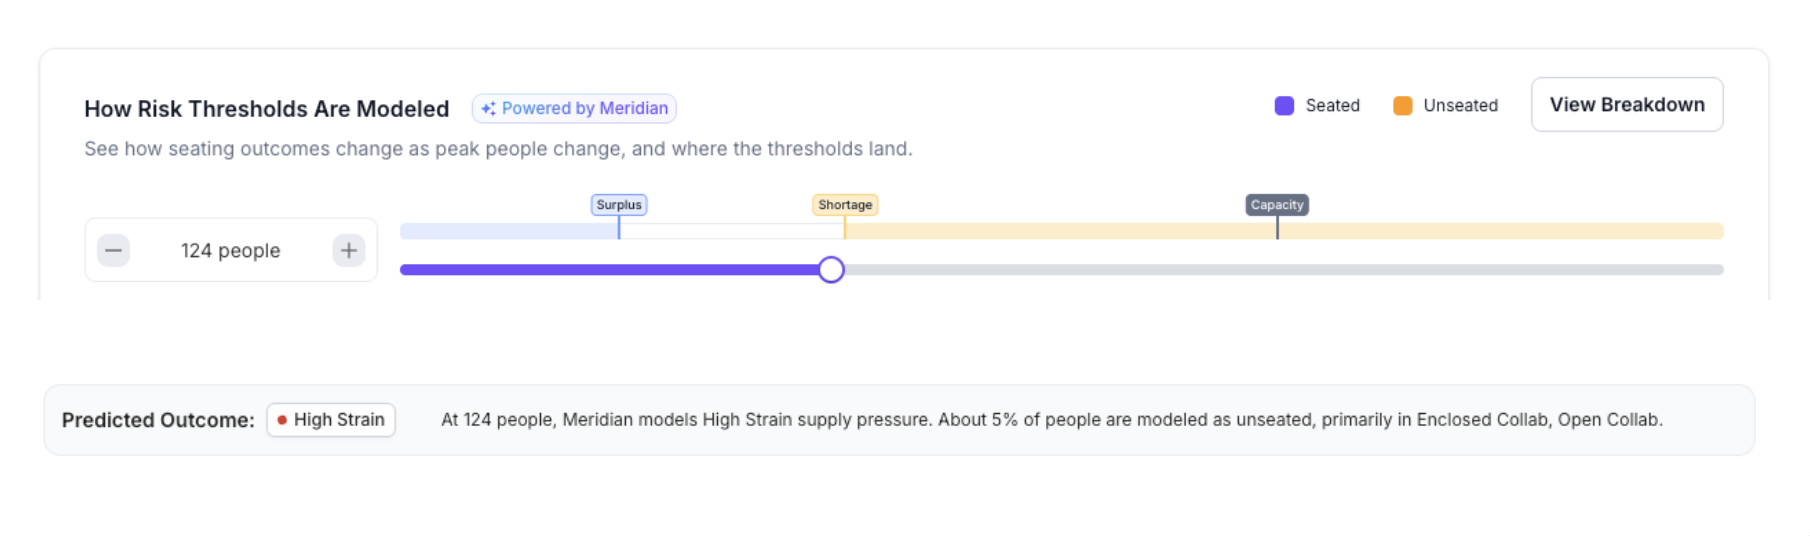Screen dimensions: 1810x536
Task: Click the circular slider handle
Action: pos(831,270)
